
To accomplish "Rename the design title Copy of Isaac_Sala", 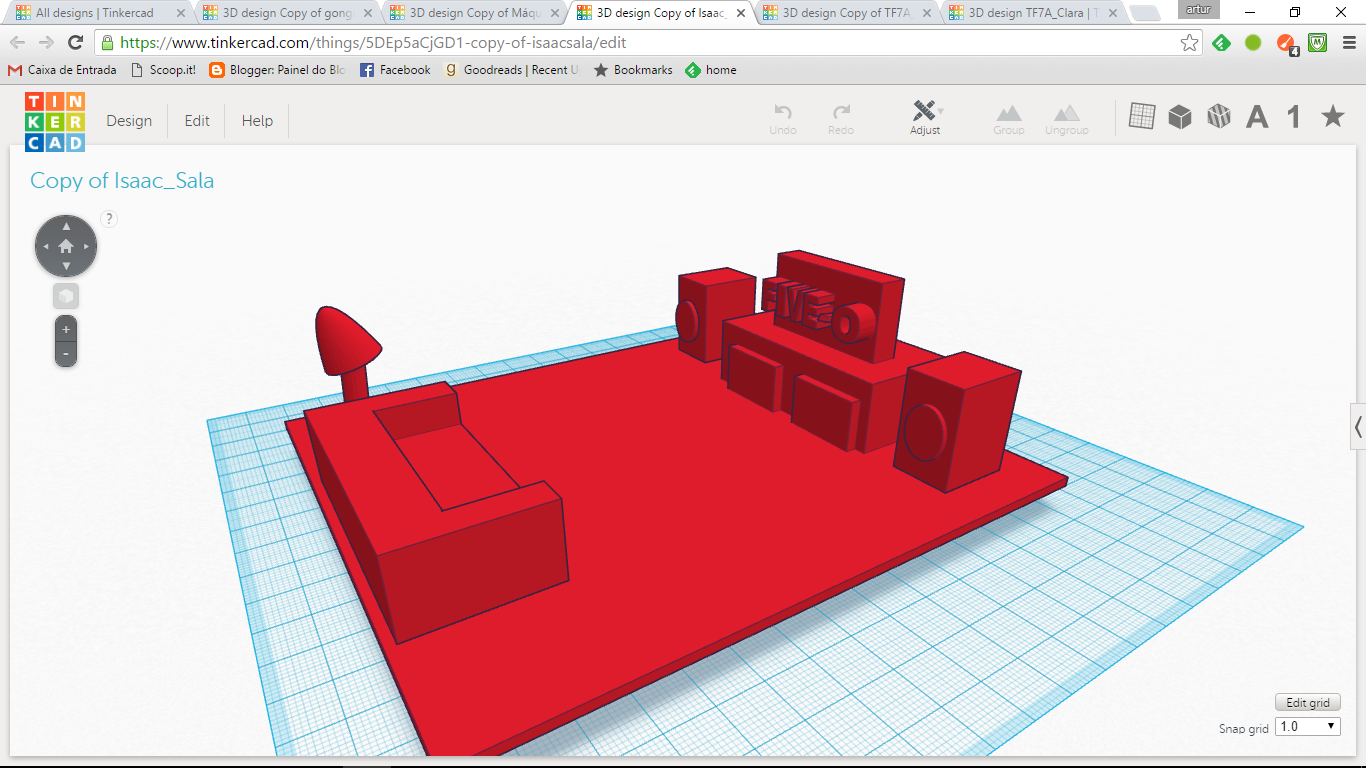I will click(x=122, y=181).
